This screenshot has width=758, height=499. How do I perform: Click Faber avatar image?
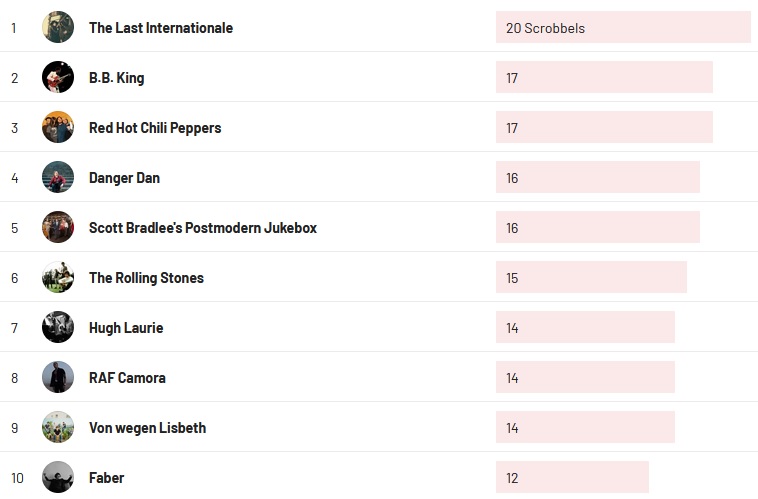tap(58, 477)
